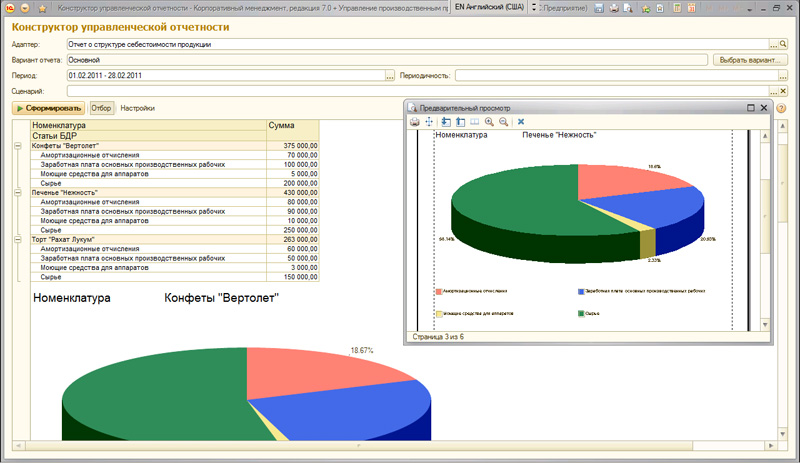Viewport: 800px width, 463px height.
Task: Click the red Амортизационные отчисления legend swatch
Action: [x=439, y=291]
